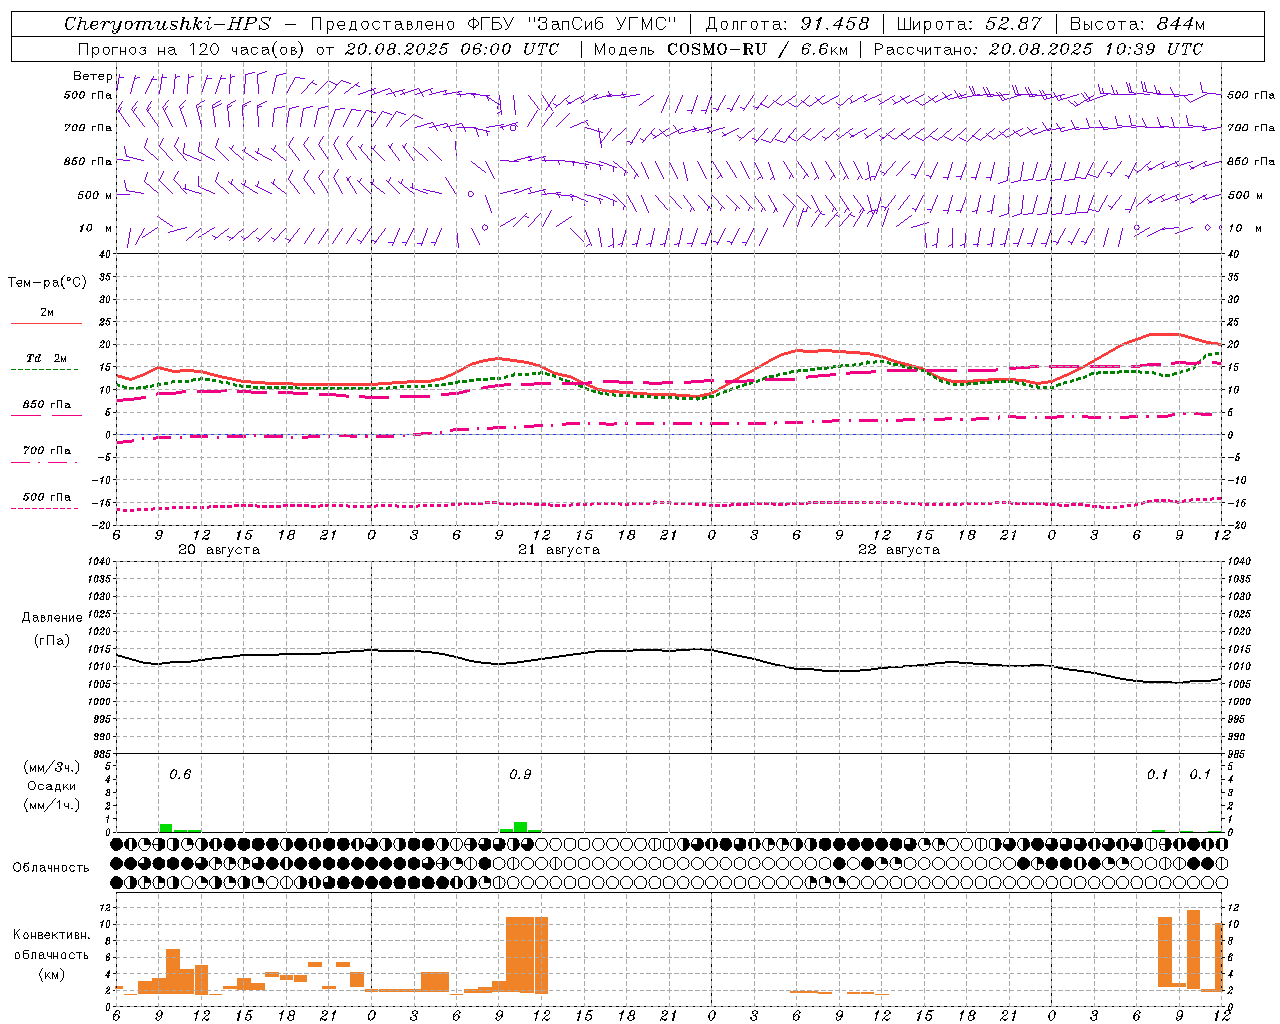Click the "(мм/1ч.)" precipitation unit label

(x=52, y=805)
